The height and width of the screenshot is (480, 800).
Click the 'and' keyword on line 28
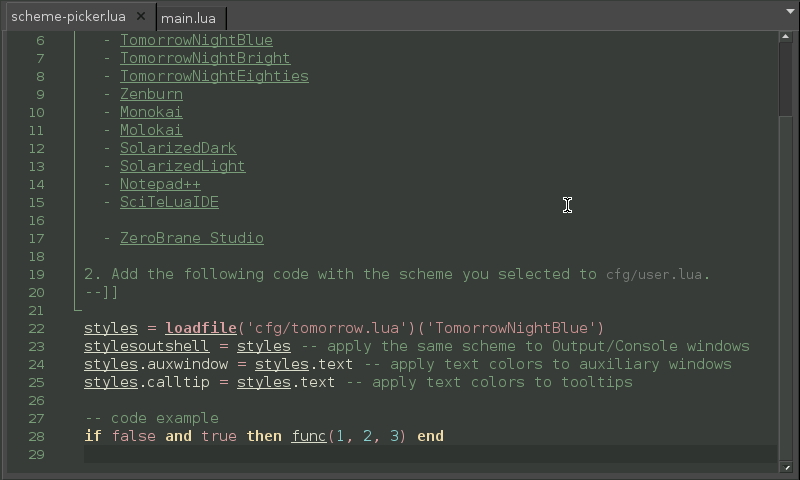click(x=179, y=436)
